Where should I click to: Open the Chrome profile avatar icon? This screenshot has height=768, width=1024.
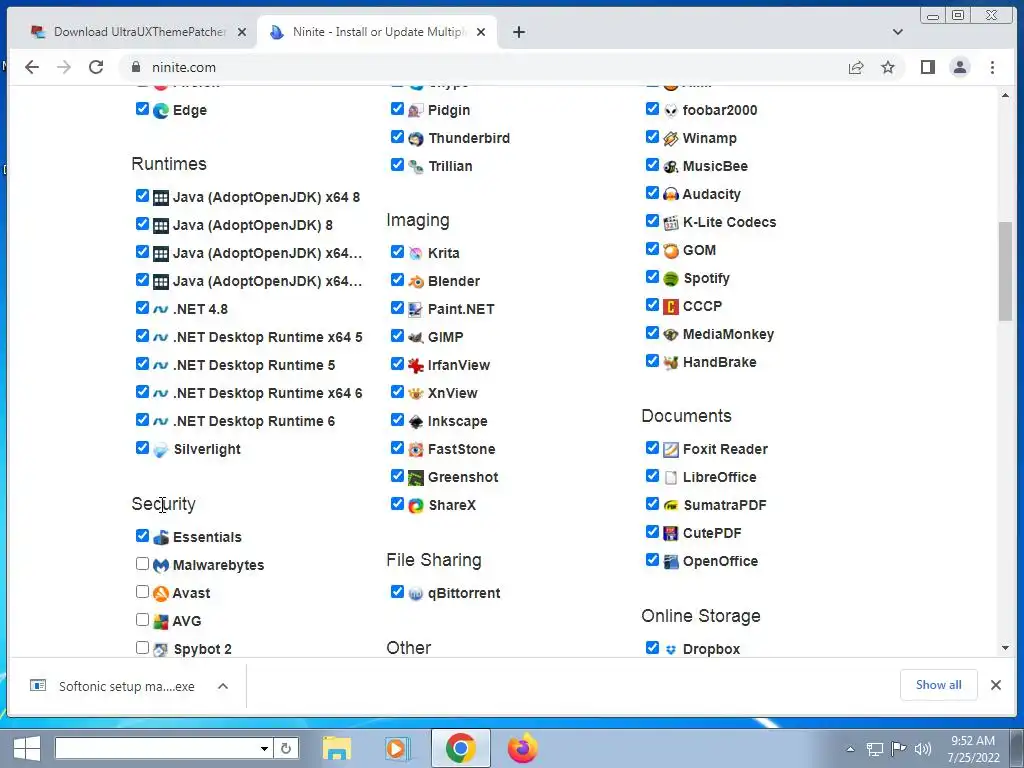(x=959, y=67)
